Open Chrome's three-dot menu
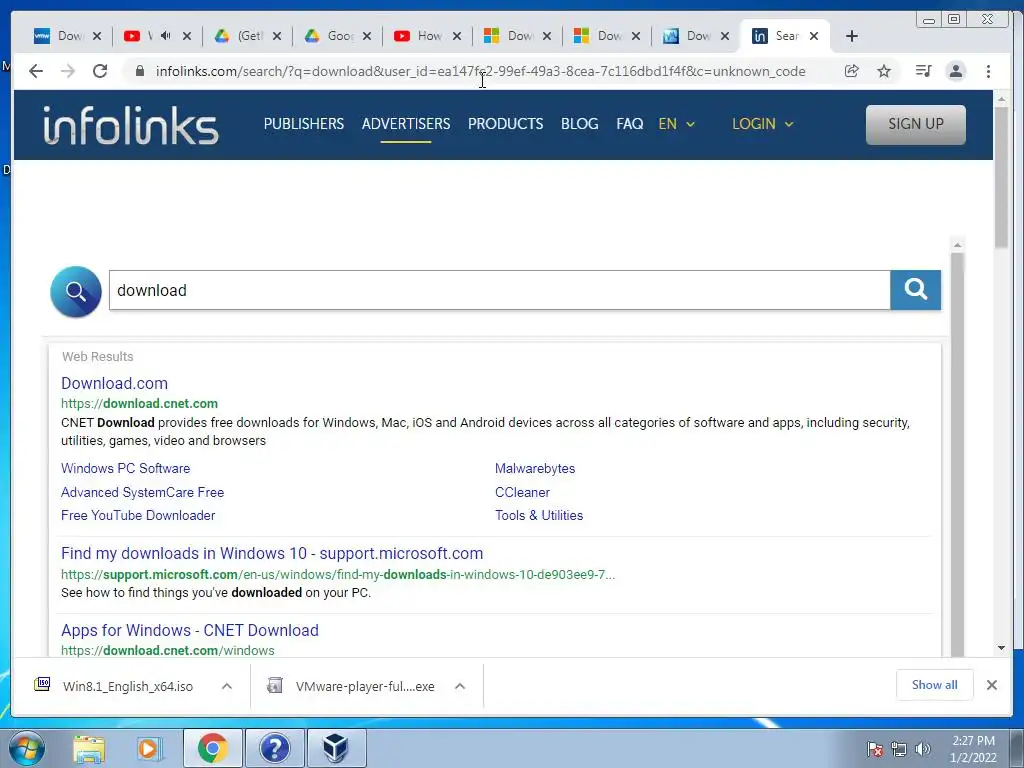The image size is (1024, 768). pyautogui.click(x=988, y=71)
